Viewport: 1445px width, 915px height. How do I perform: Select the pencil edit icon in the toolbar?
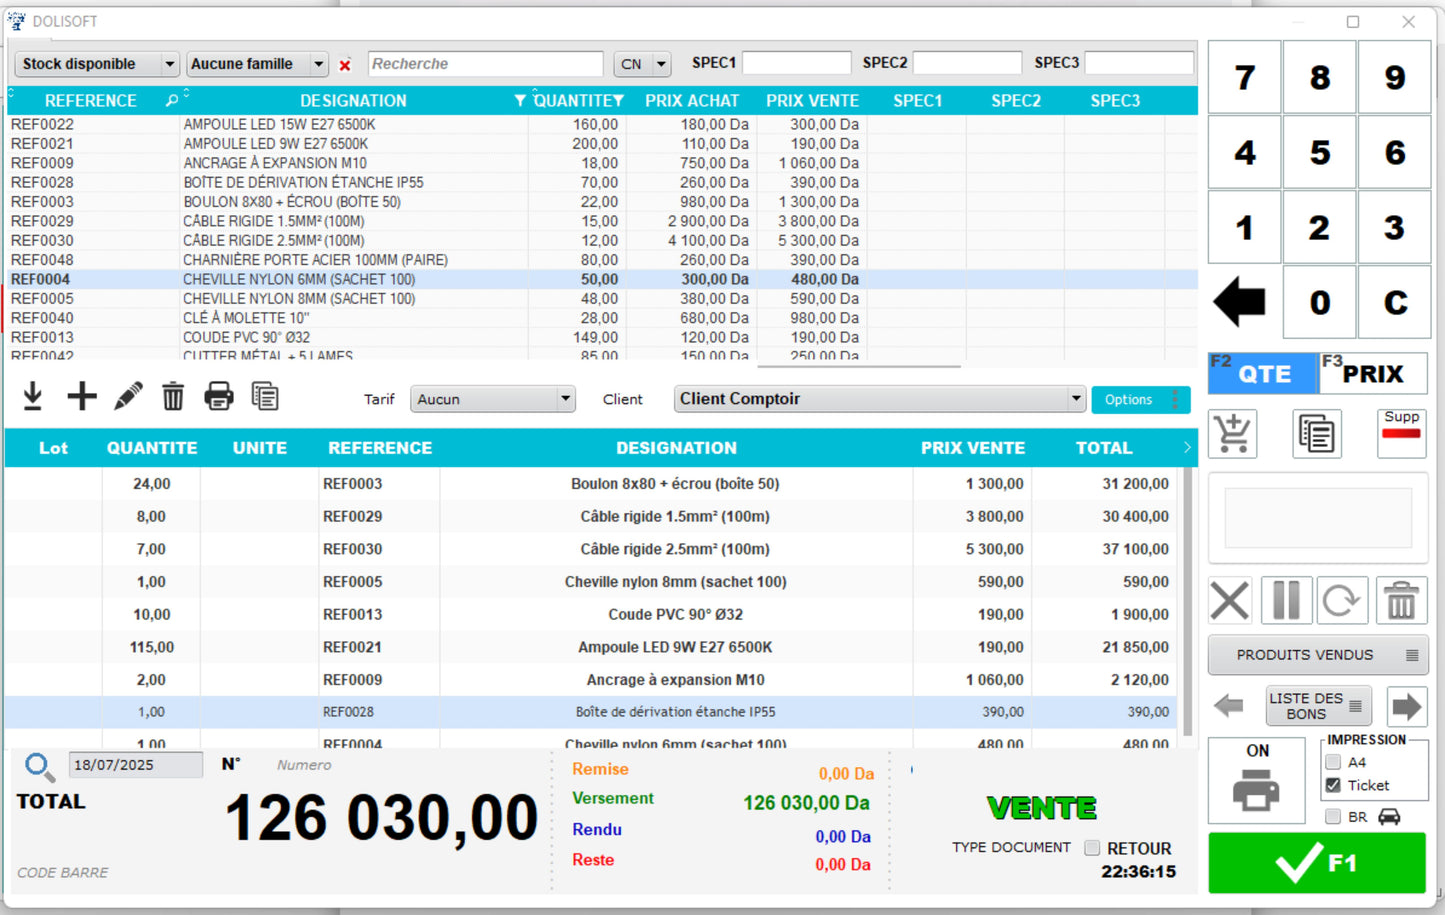pyautogui.click(x=127, y=396)
